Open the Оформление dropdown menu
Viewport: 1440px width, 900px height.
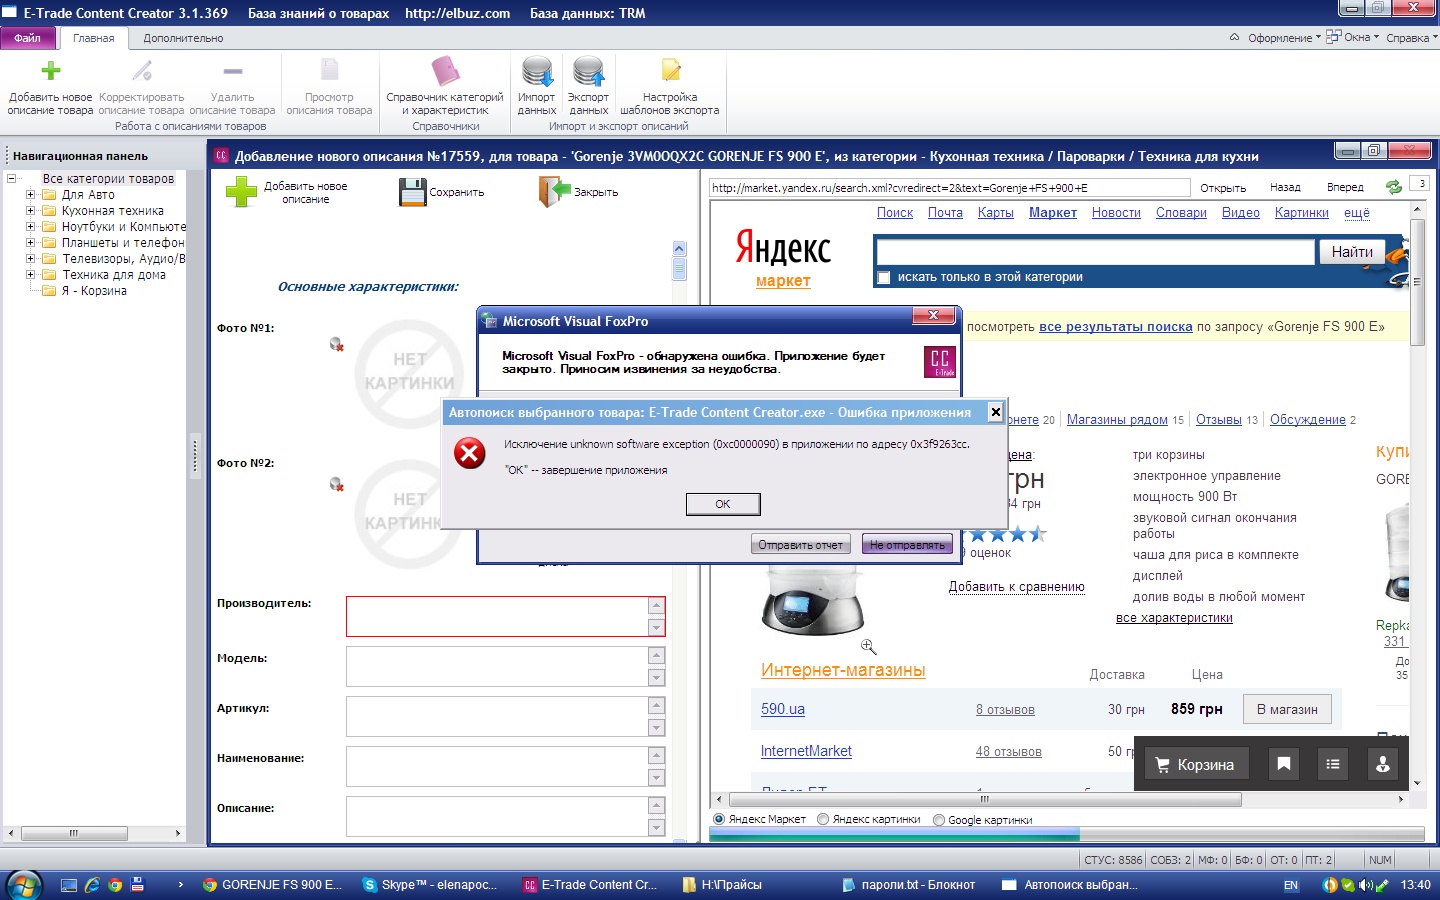pyautogui.click(x=1284, y=38)
